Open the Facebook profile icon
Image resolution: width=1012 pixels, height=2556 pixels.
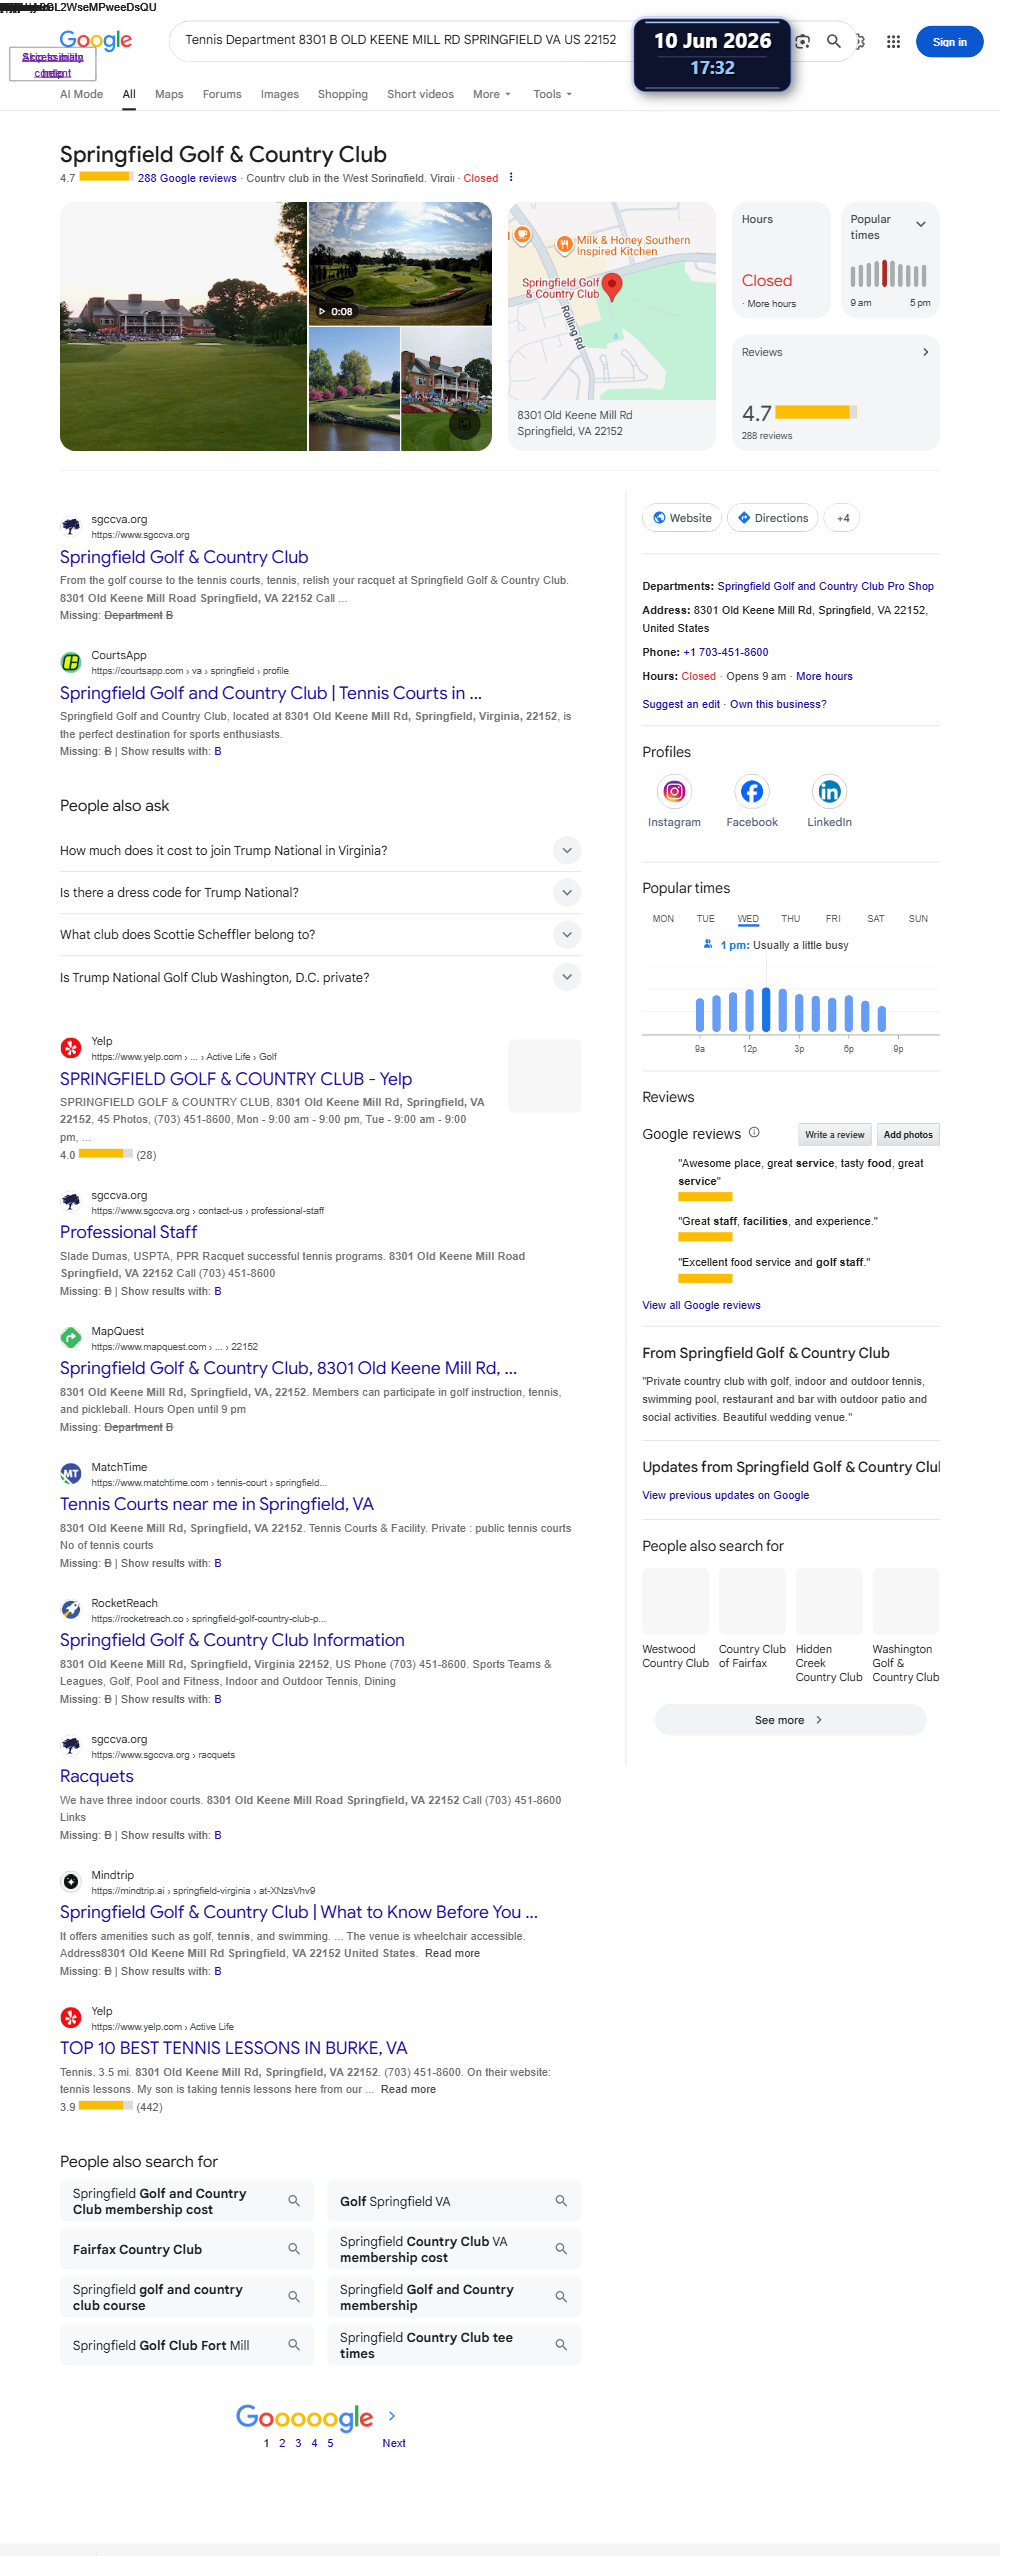coord(752,792)
